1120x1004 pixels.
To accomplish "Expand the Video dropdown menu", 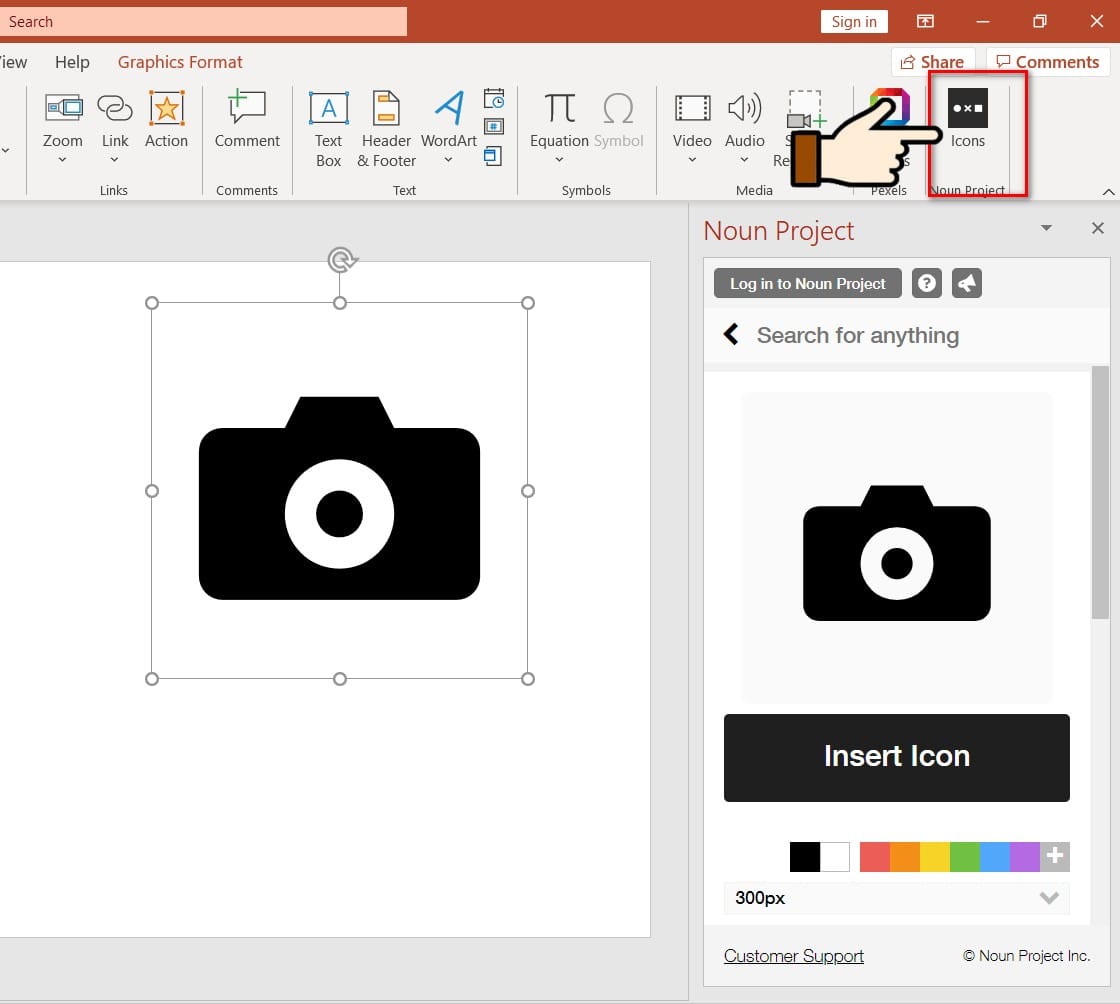I will 692,160.
